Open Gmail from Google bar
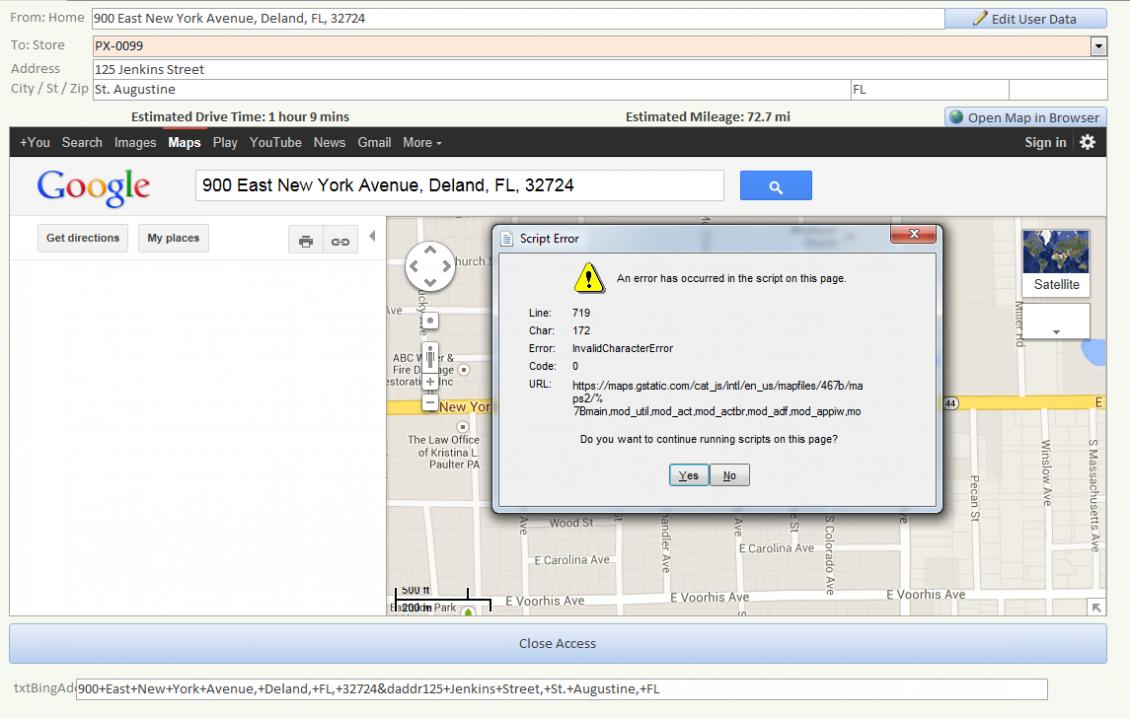Image resolution: width=1130 pixels, height=718 pixels. click(374, 142)
